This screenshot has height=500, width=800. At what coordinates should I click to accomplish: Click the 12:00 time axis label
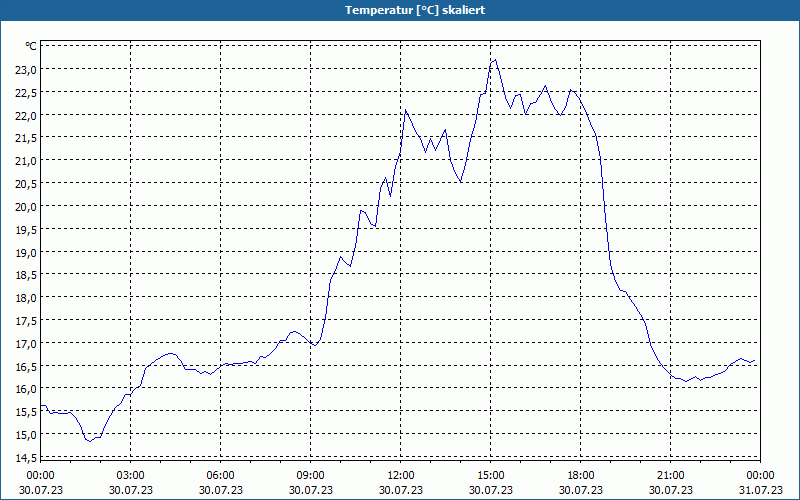pyautogui.click(x=401, y=476)
